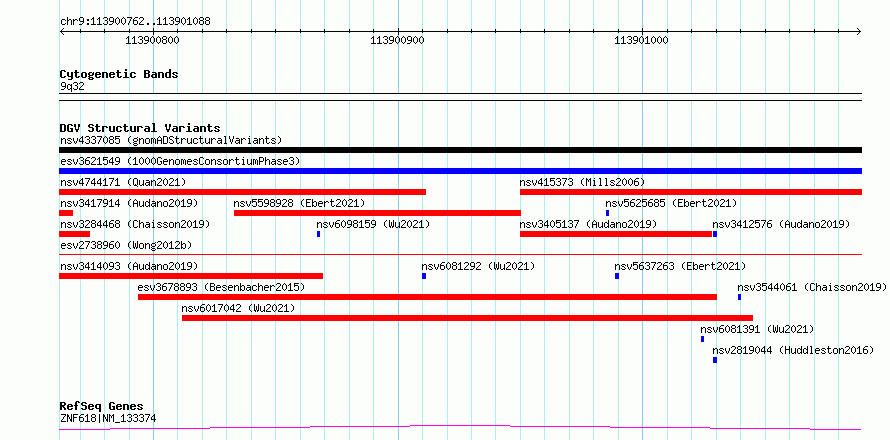Click the nsv6098159 (Wu2021) label text
The height and width of the screenshot is (440, 890).
point(373,224)
